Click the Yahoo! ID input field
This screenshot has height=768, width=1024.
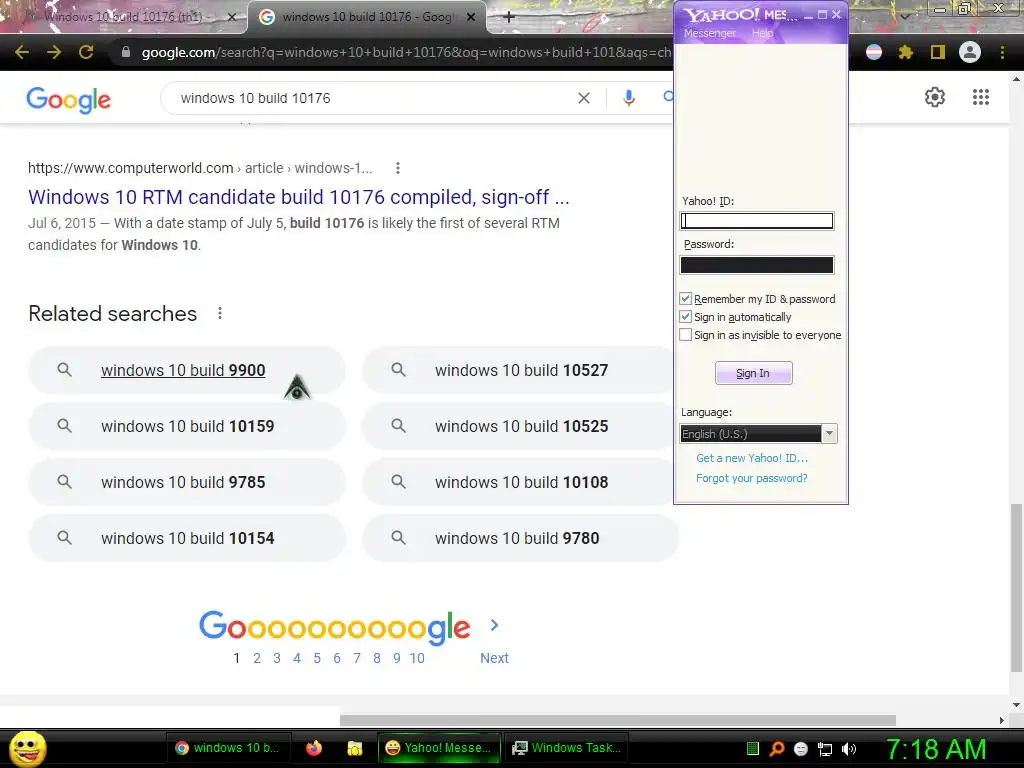click(x=757, y=221)
